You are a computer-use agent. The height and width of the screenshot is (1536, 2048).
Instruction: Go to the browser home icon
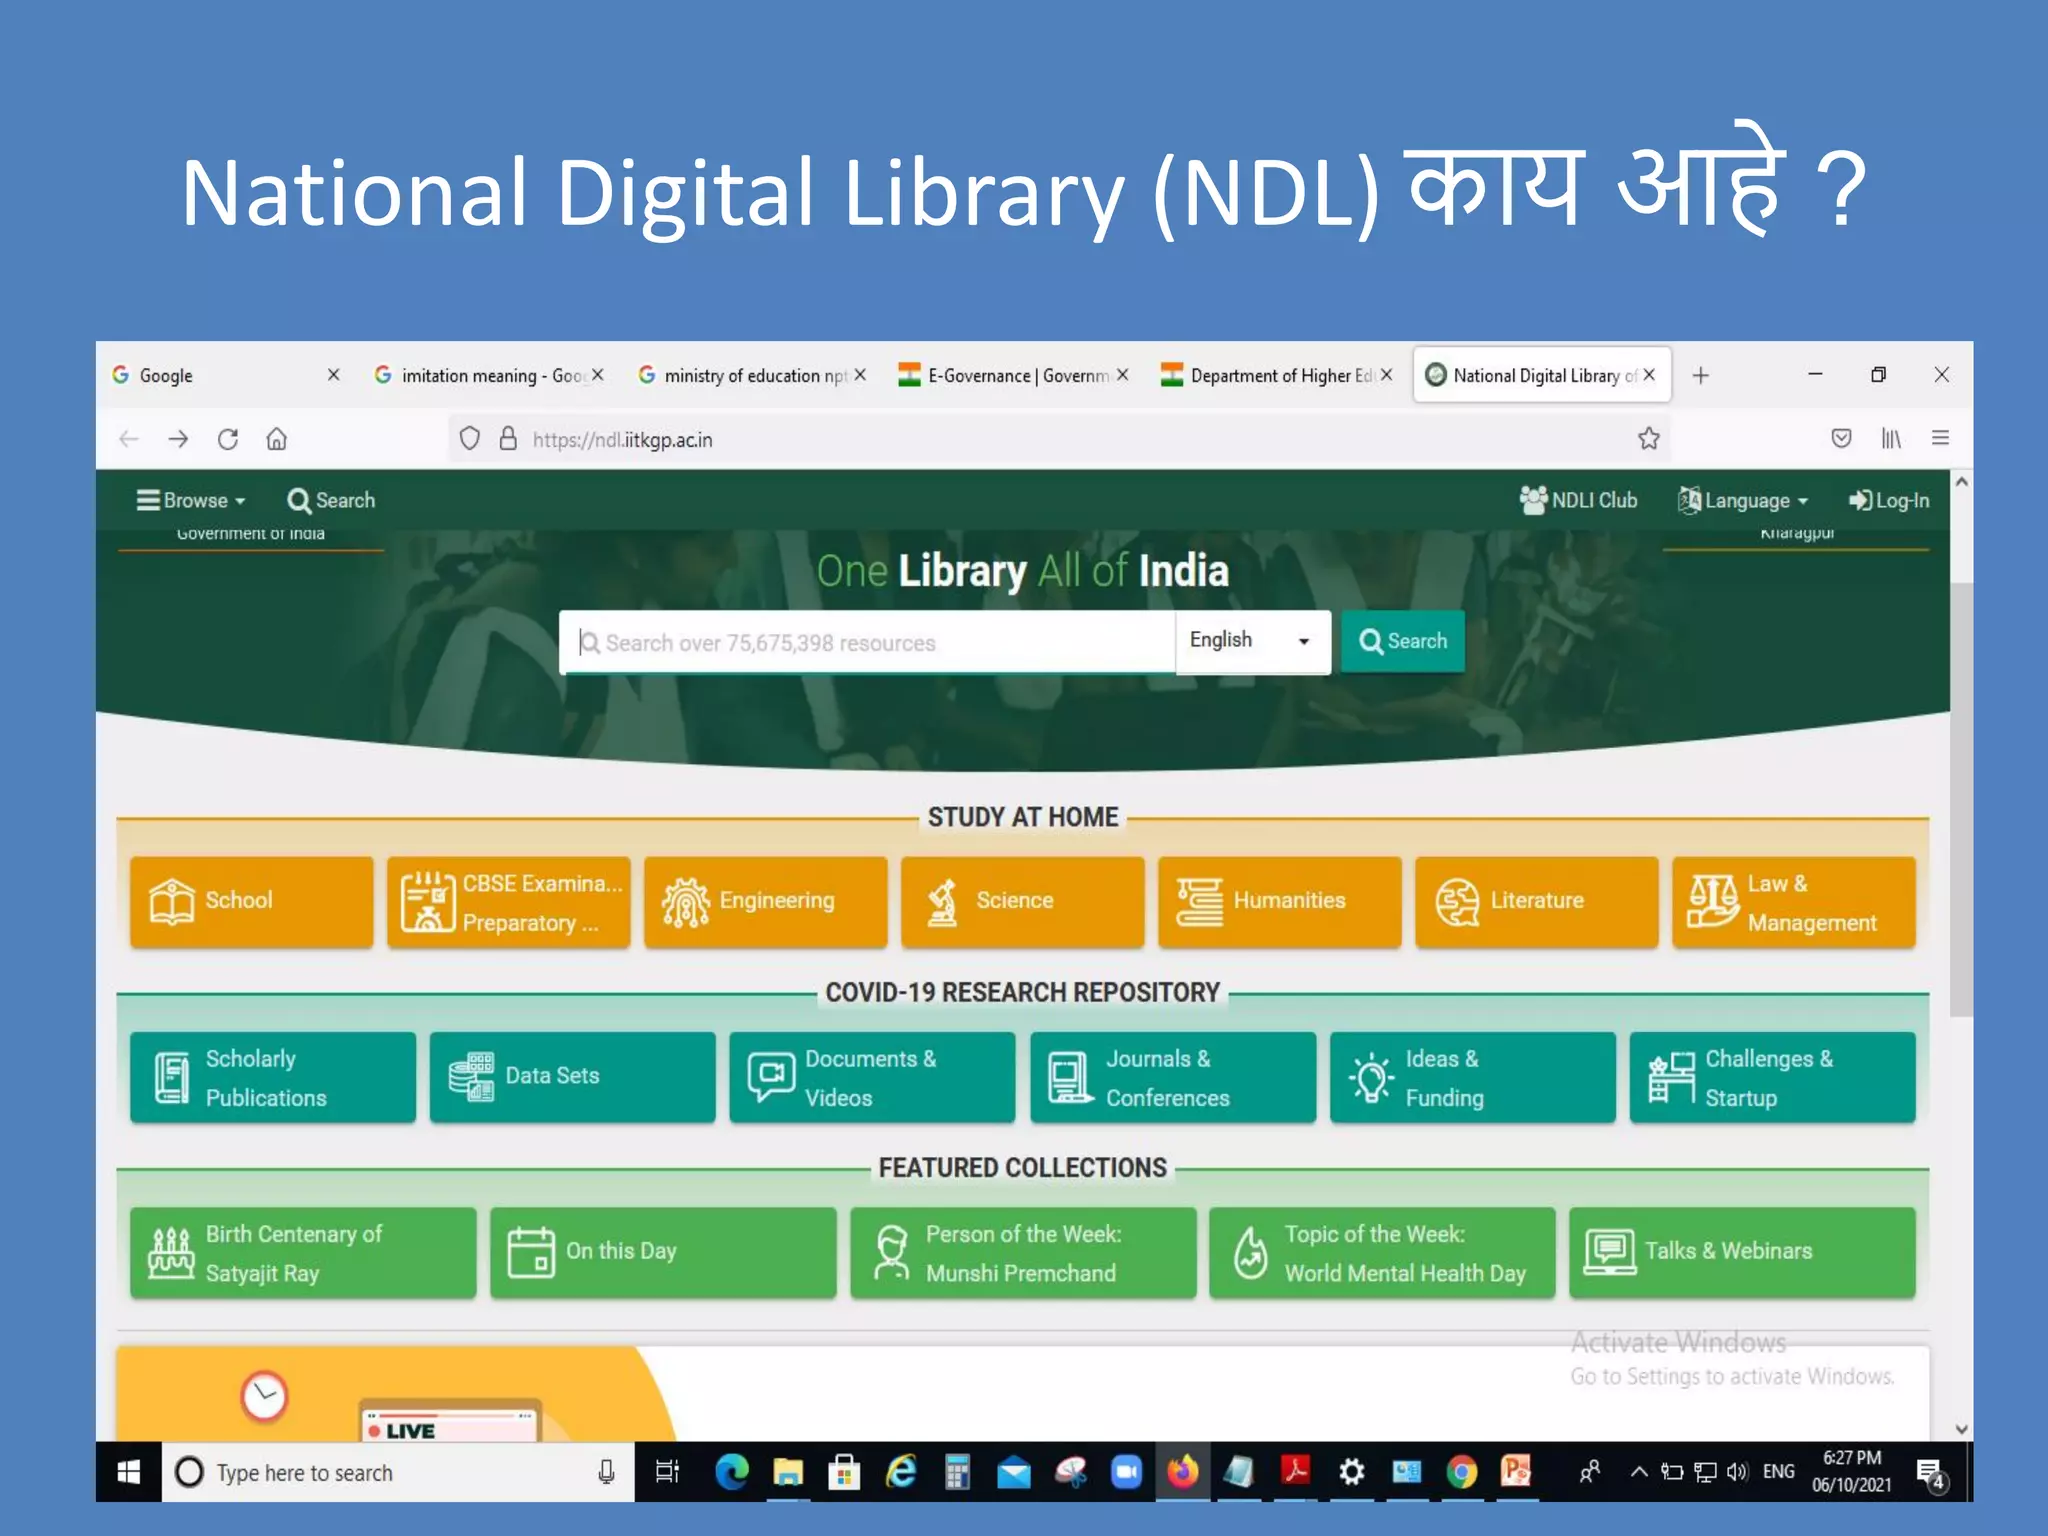click(x=277, y=439)
